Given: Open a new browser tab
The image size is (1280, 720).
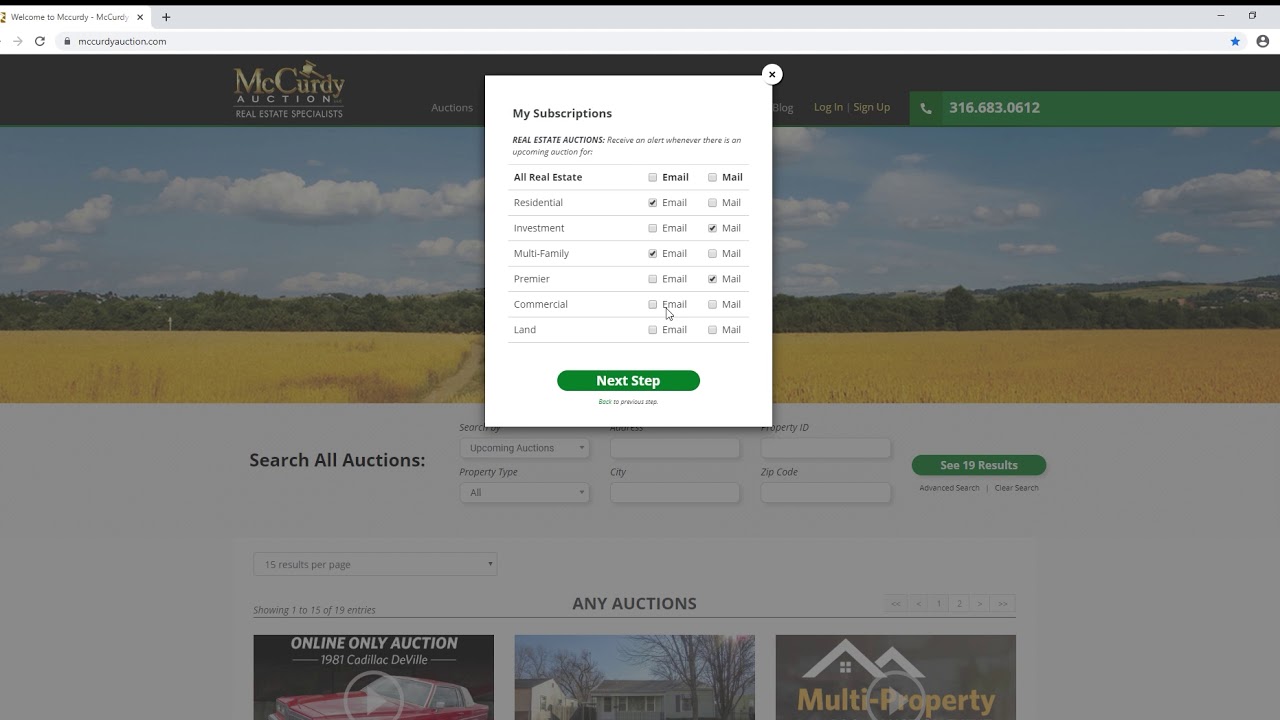Looking at the screenshot, I should tap(166, 17).
